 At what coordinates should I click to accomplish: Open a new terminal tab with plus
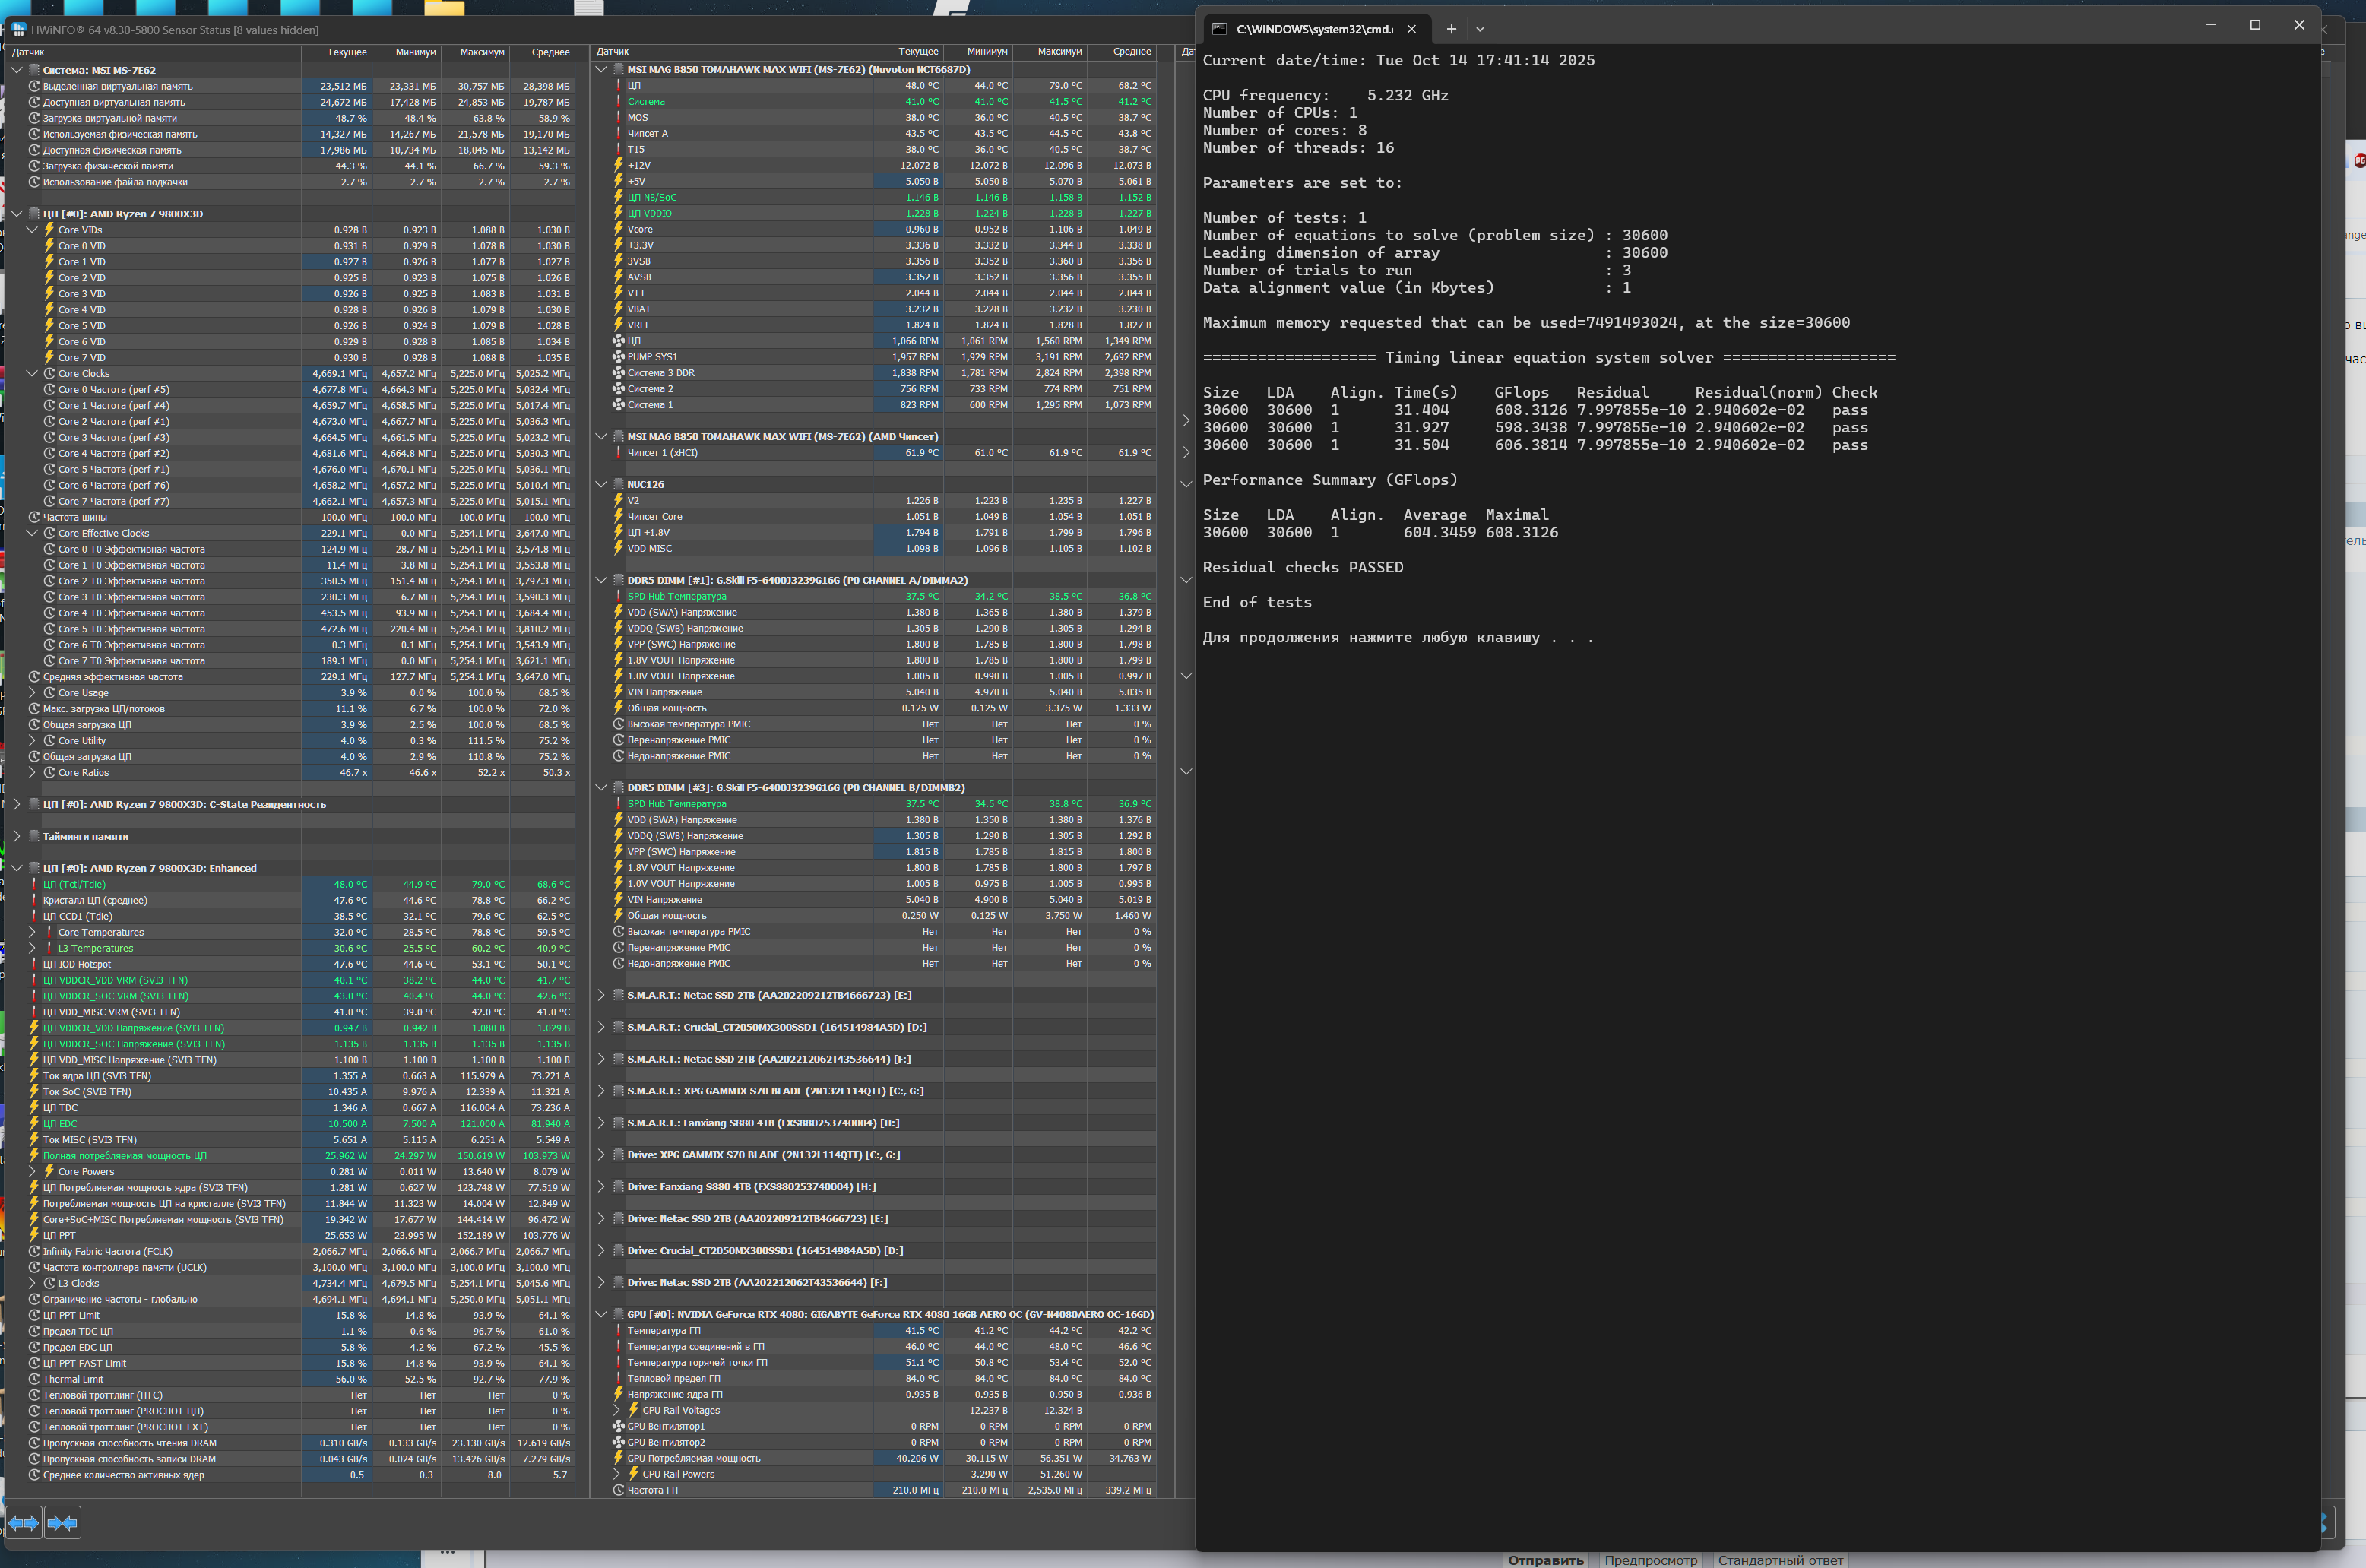[1451, 29]
